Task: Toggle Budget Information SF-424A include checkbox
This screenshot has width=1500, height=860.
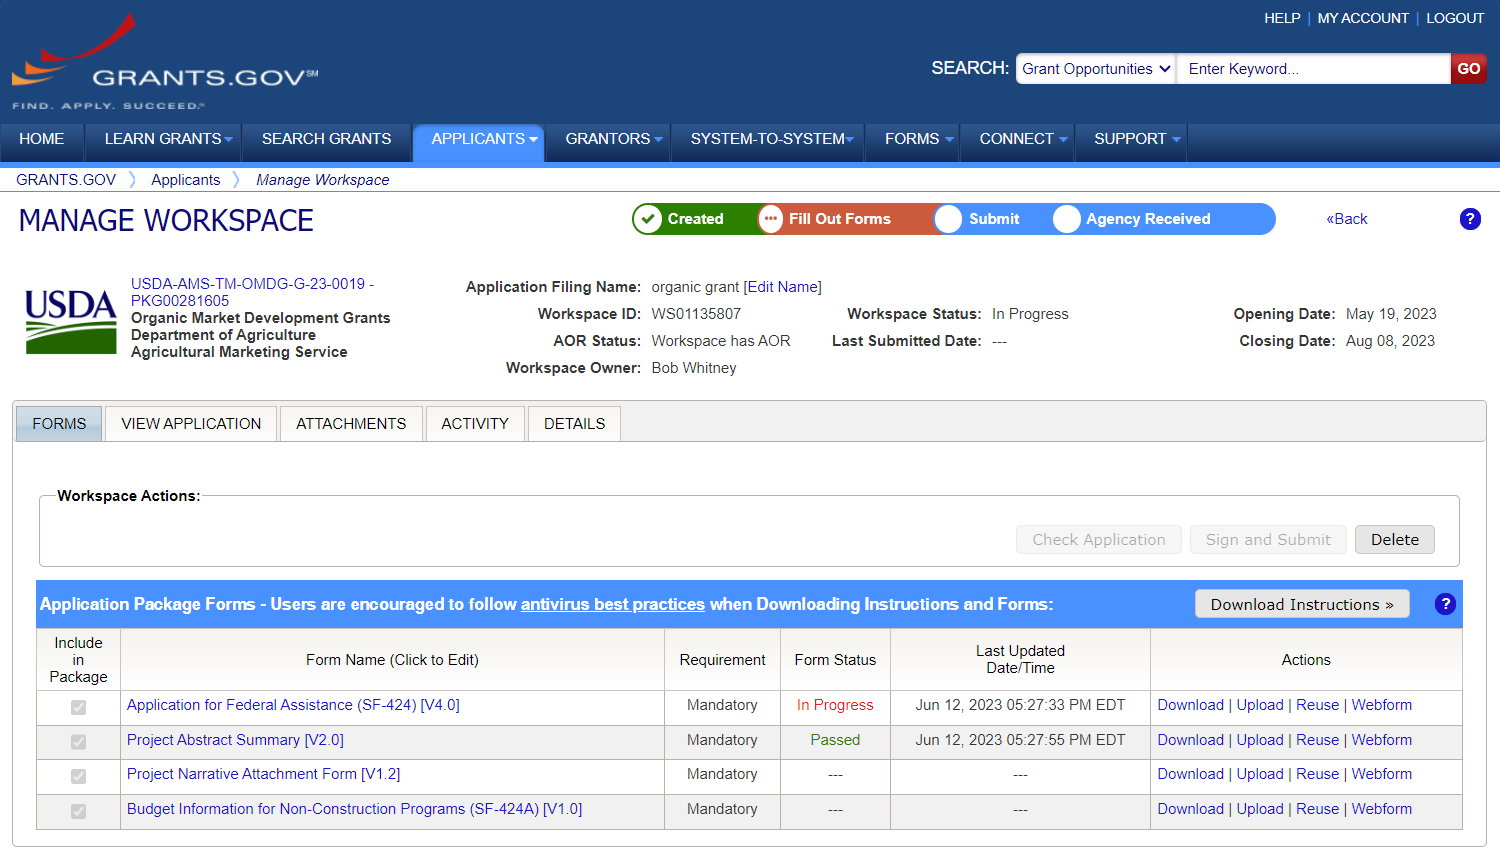Action: [78, 811]
